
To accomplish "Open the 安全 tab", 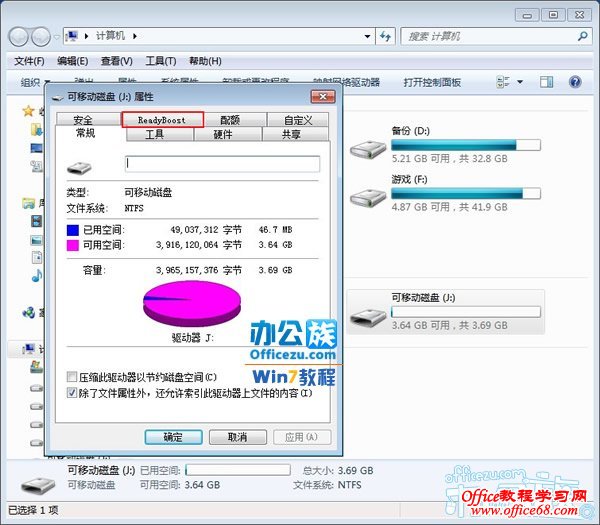I will 83,120.
